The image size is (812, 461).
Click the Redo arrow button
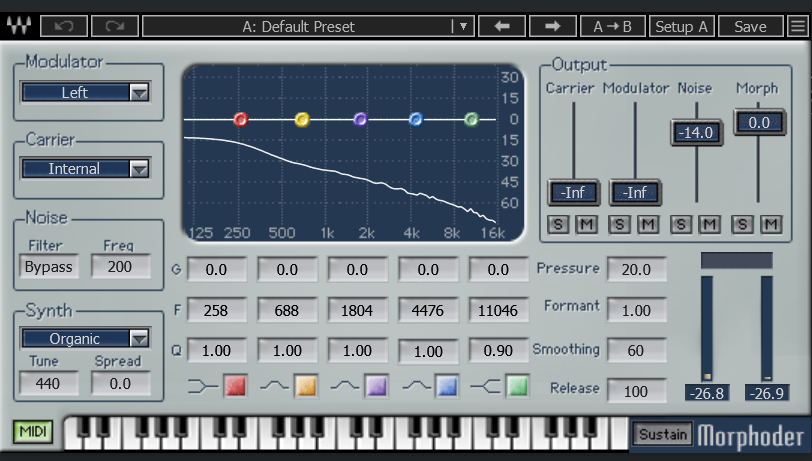point(114,26)
